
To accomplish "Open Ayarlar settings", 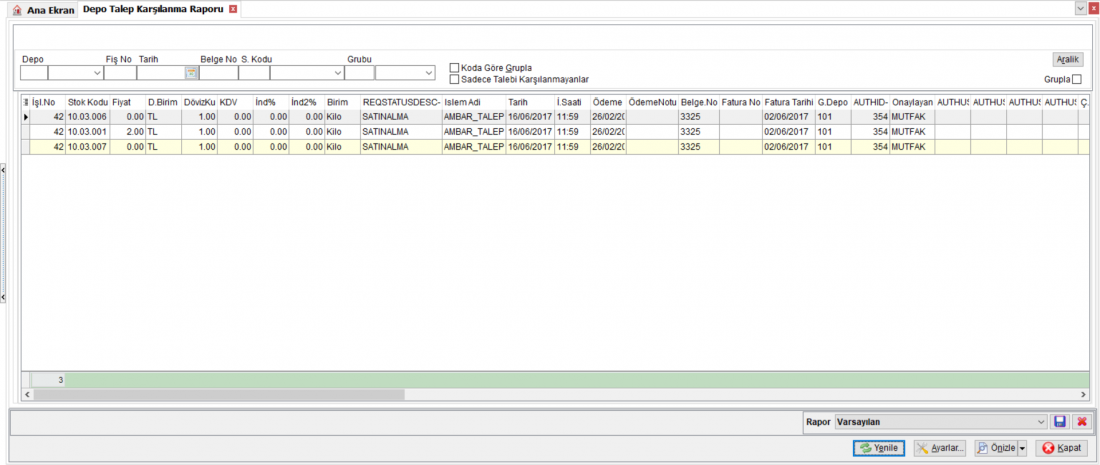I will click(941, 447).
